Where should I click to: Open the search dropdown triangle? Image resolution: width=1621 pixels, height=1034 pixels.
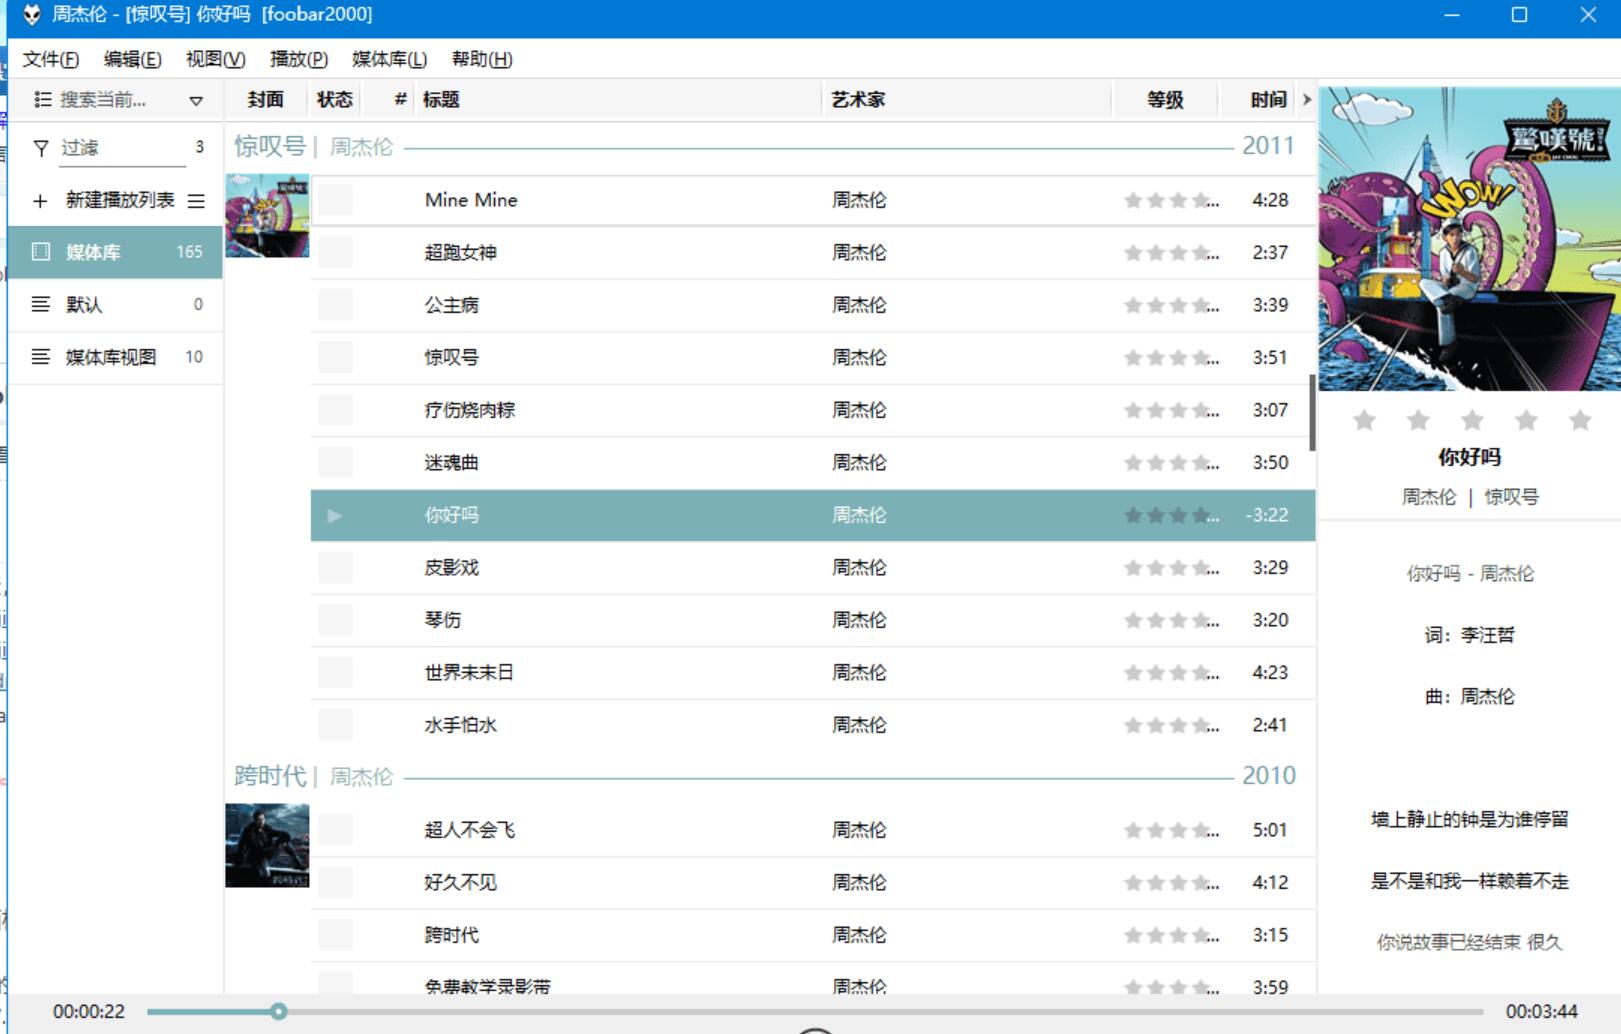[196, 100]
